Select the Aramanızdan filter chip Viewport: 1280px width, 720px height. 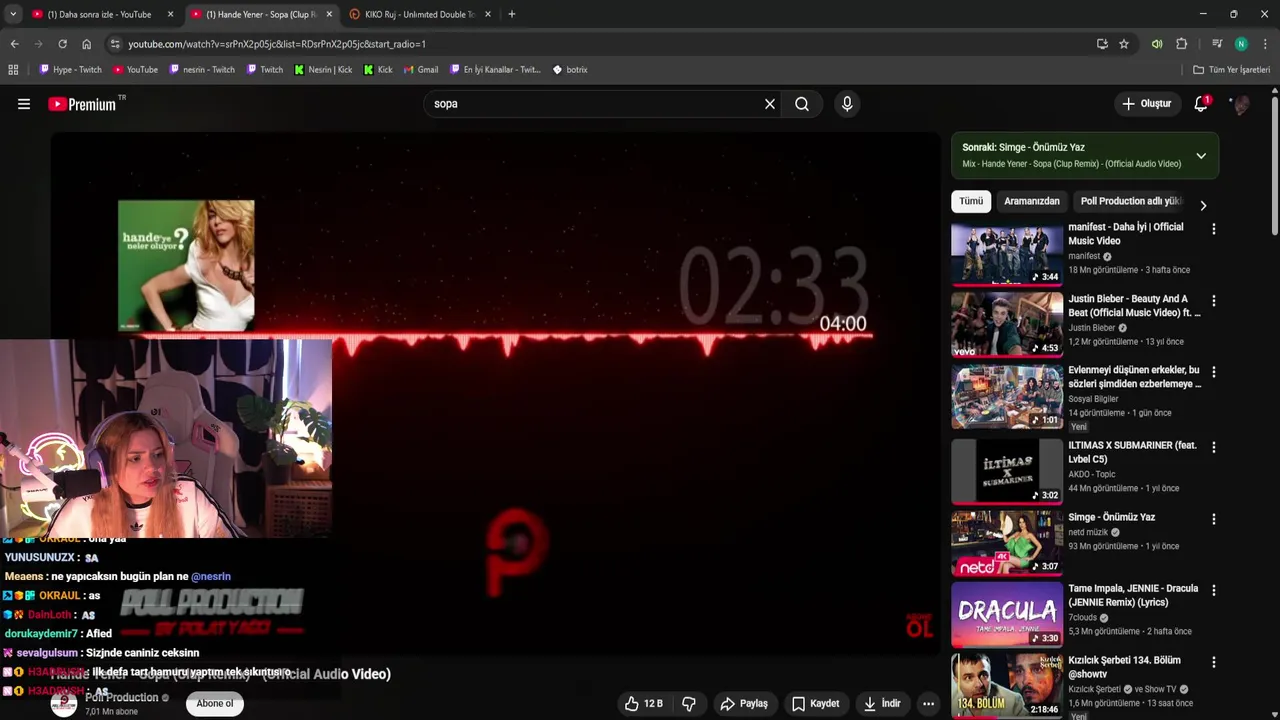tap(1031, 201)
